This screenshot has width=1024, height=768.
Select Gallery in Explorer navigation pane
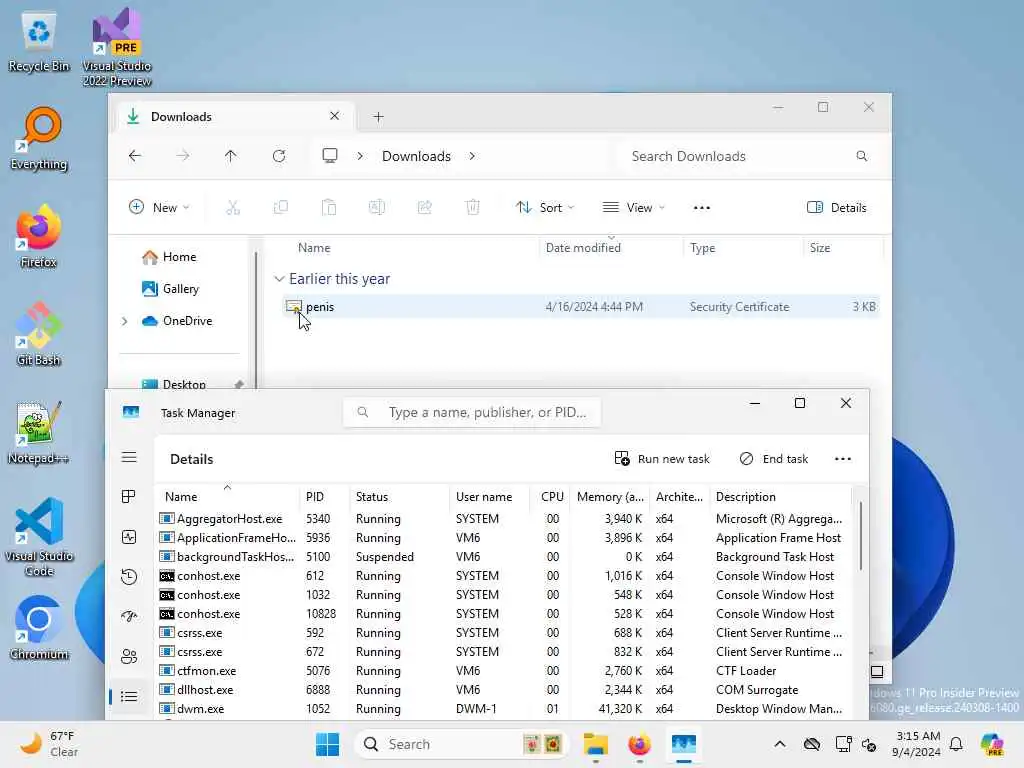tap(171, 289)
